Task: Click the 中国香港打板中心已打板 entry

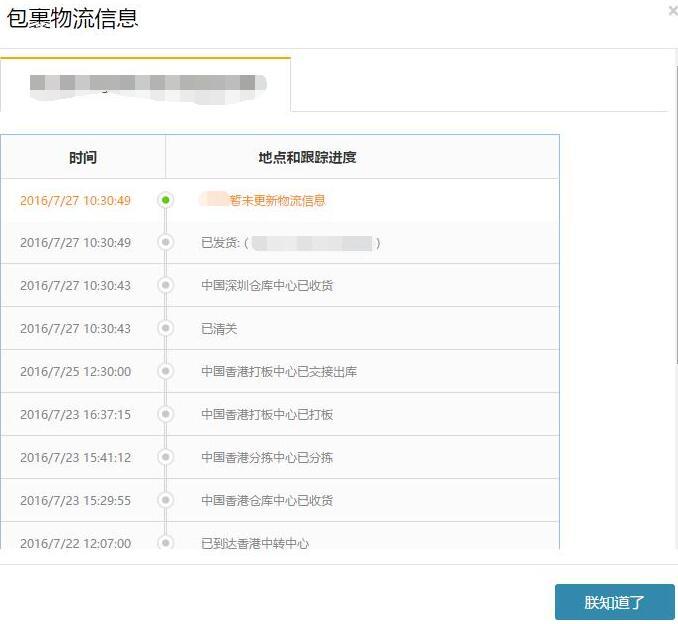Action: coord(267,415)
